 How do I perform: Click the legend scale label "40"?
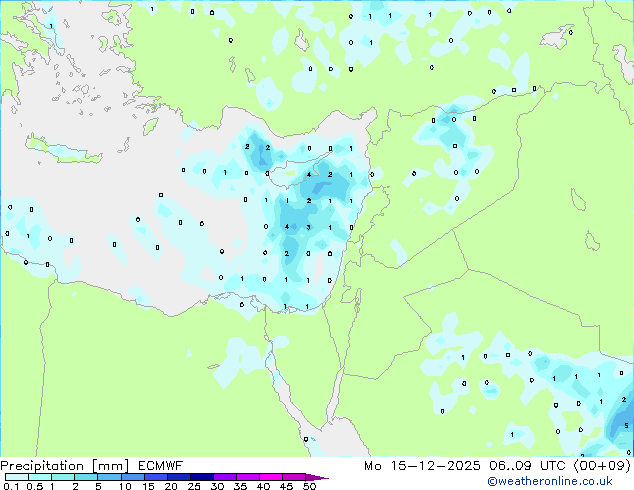263,486
